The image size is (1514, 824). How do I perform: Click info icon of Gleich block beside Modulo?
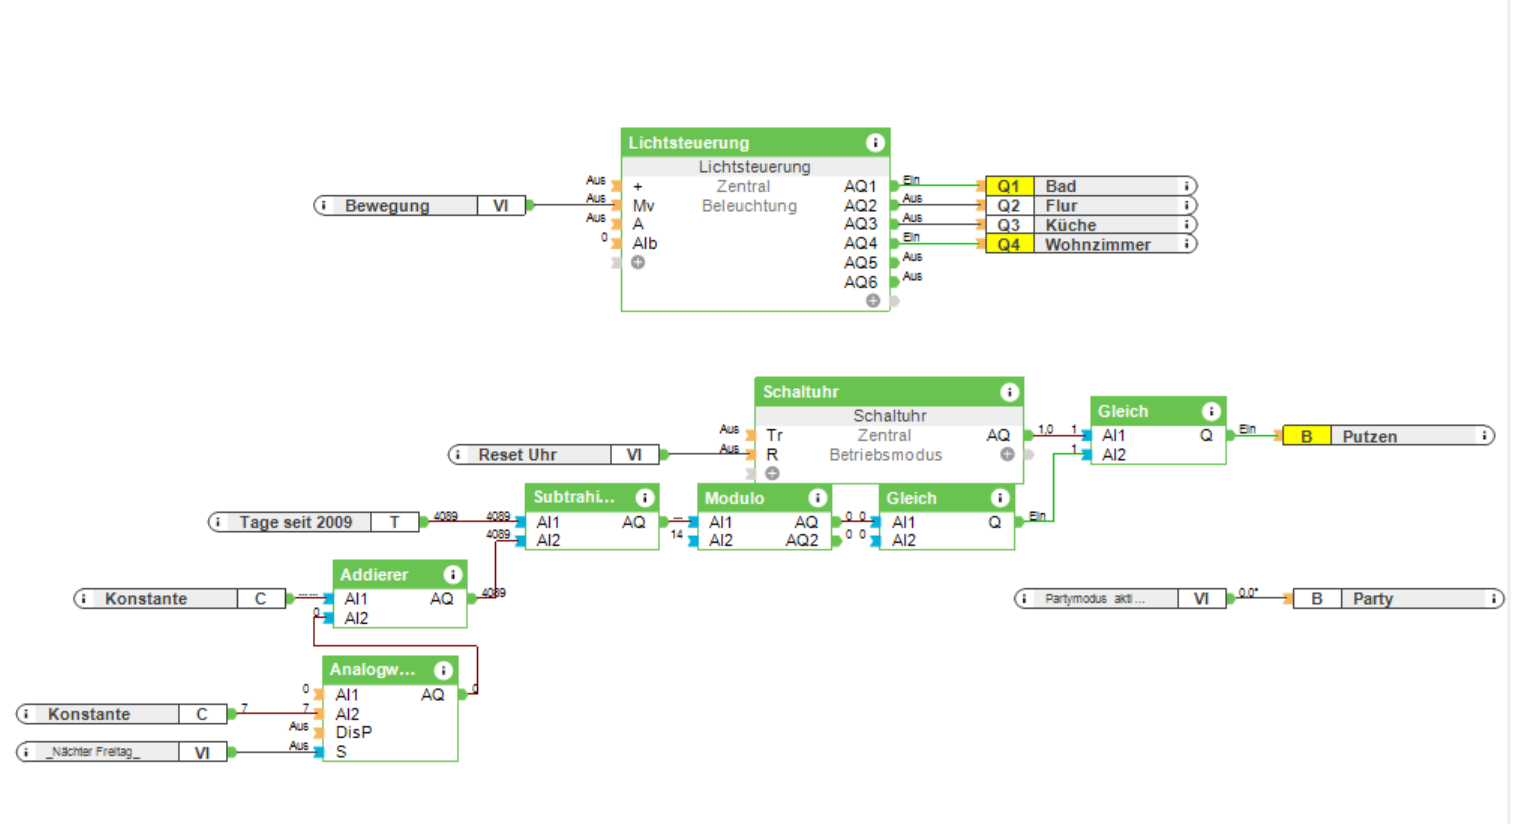(x=1000, y=497)
